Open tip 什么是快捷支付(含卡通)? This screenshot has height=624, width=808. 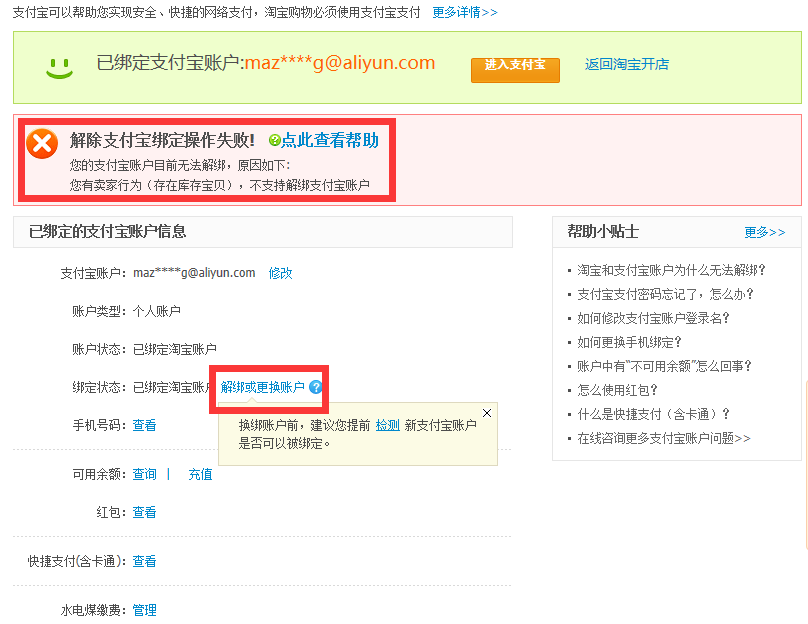[x=653, y=414]
